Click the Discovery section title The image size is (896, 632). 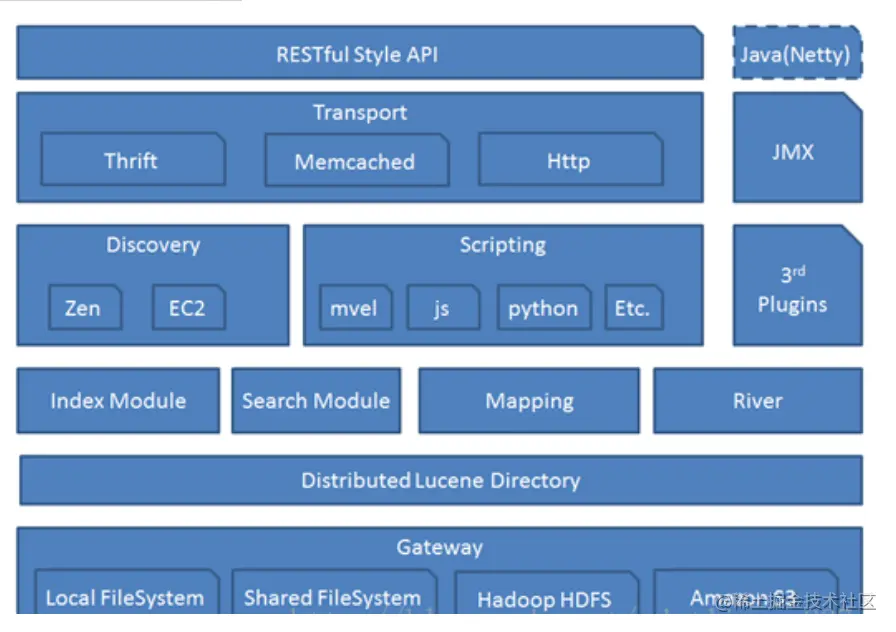point(153,245)
